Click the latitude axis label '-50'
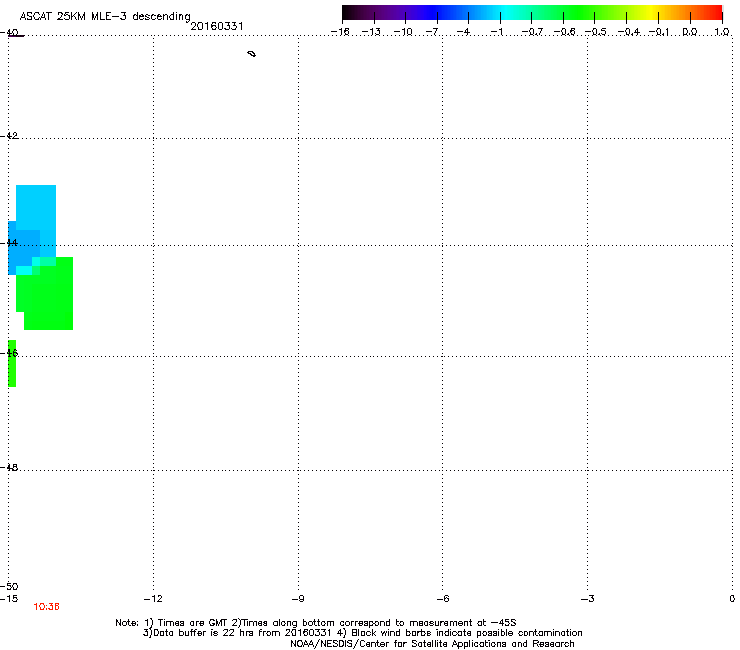This screenshot has width=740, height=650. pos(9,586)
